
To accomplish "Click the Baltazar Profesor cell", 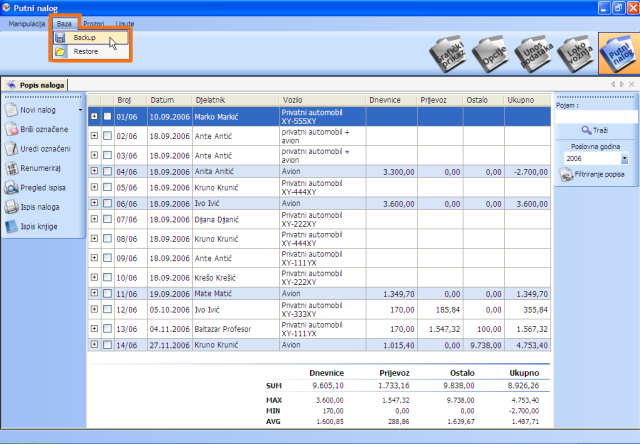I will [x=236, y=329].
